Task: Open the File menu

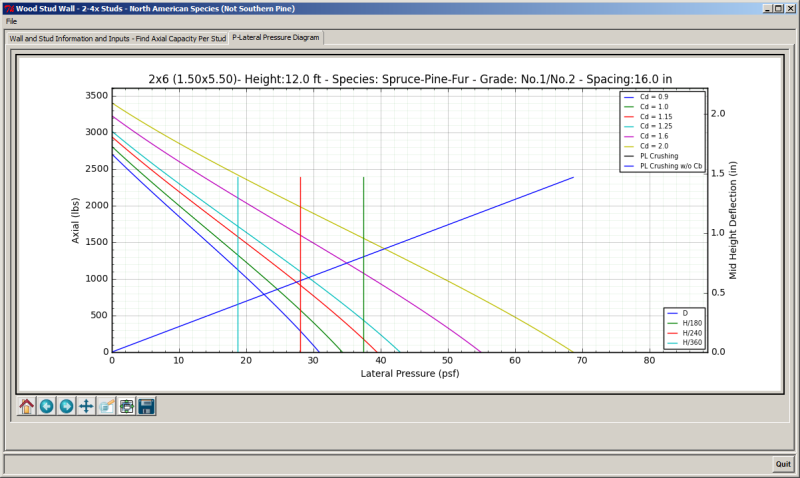Action: pyautogui.click(x=11, y=21)
